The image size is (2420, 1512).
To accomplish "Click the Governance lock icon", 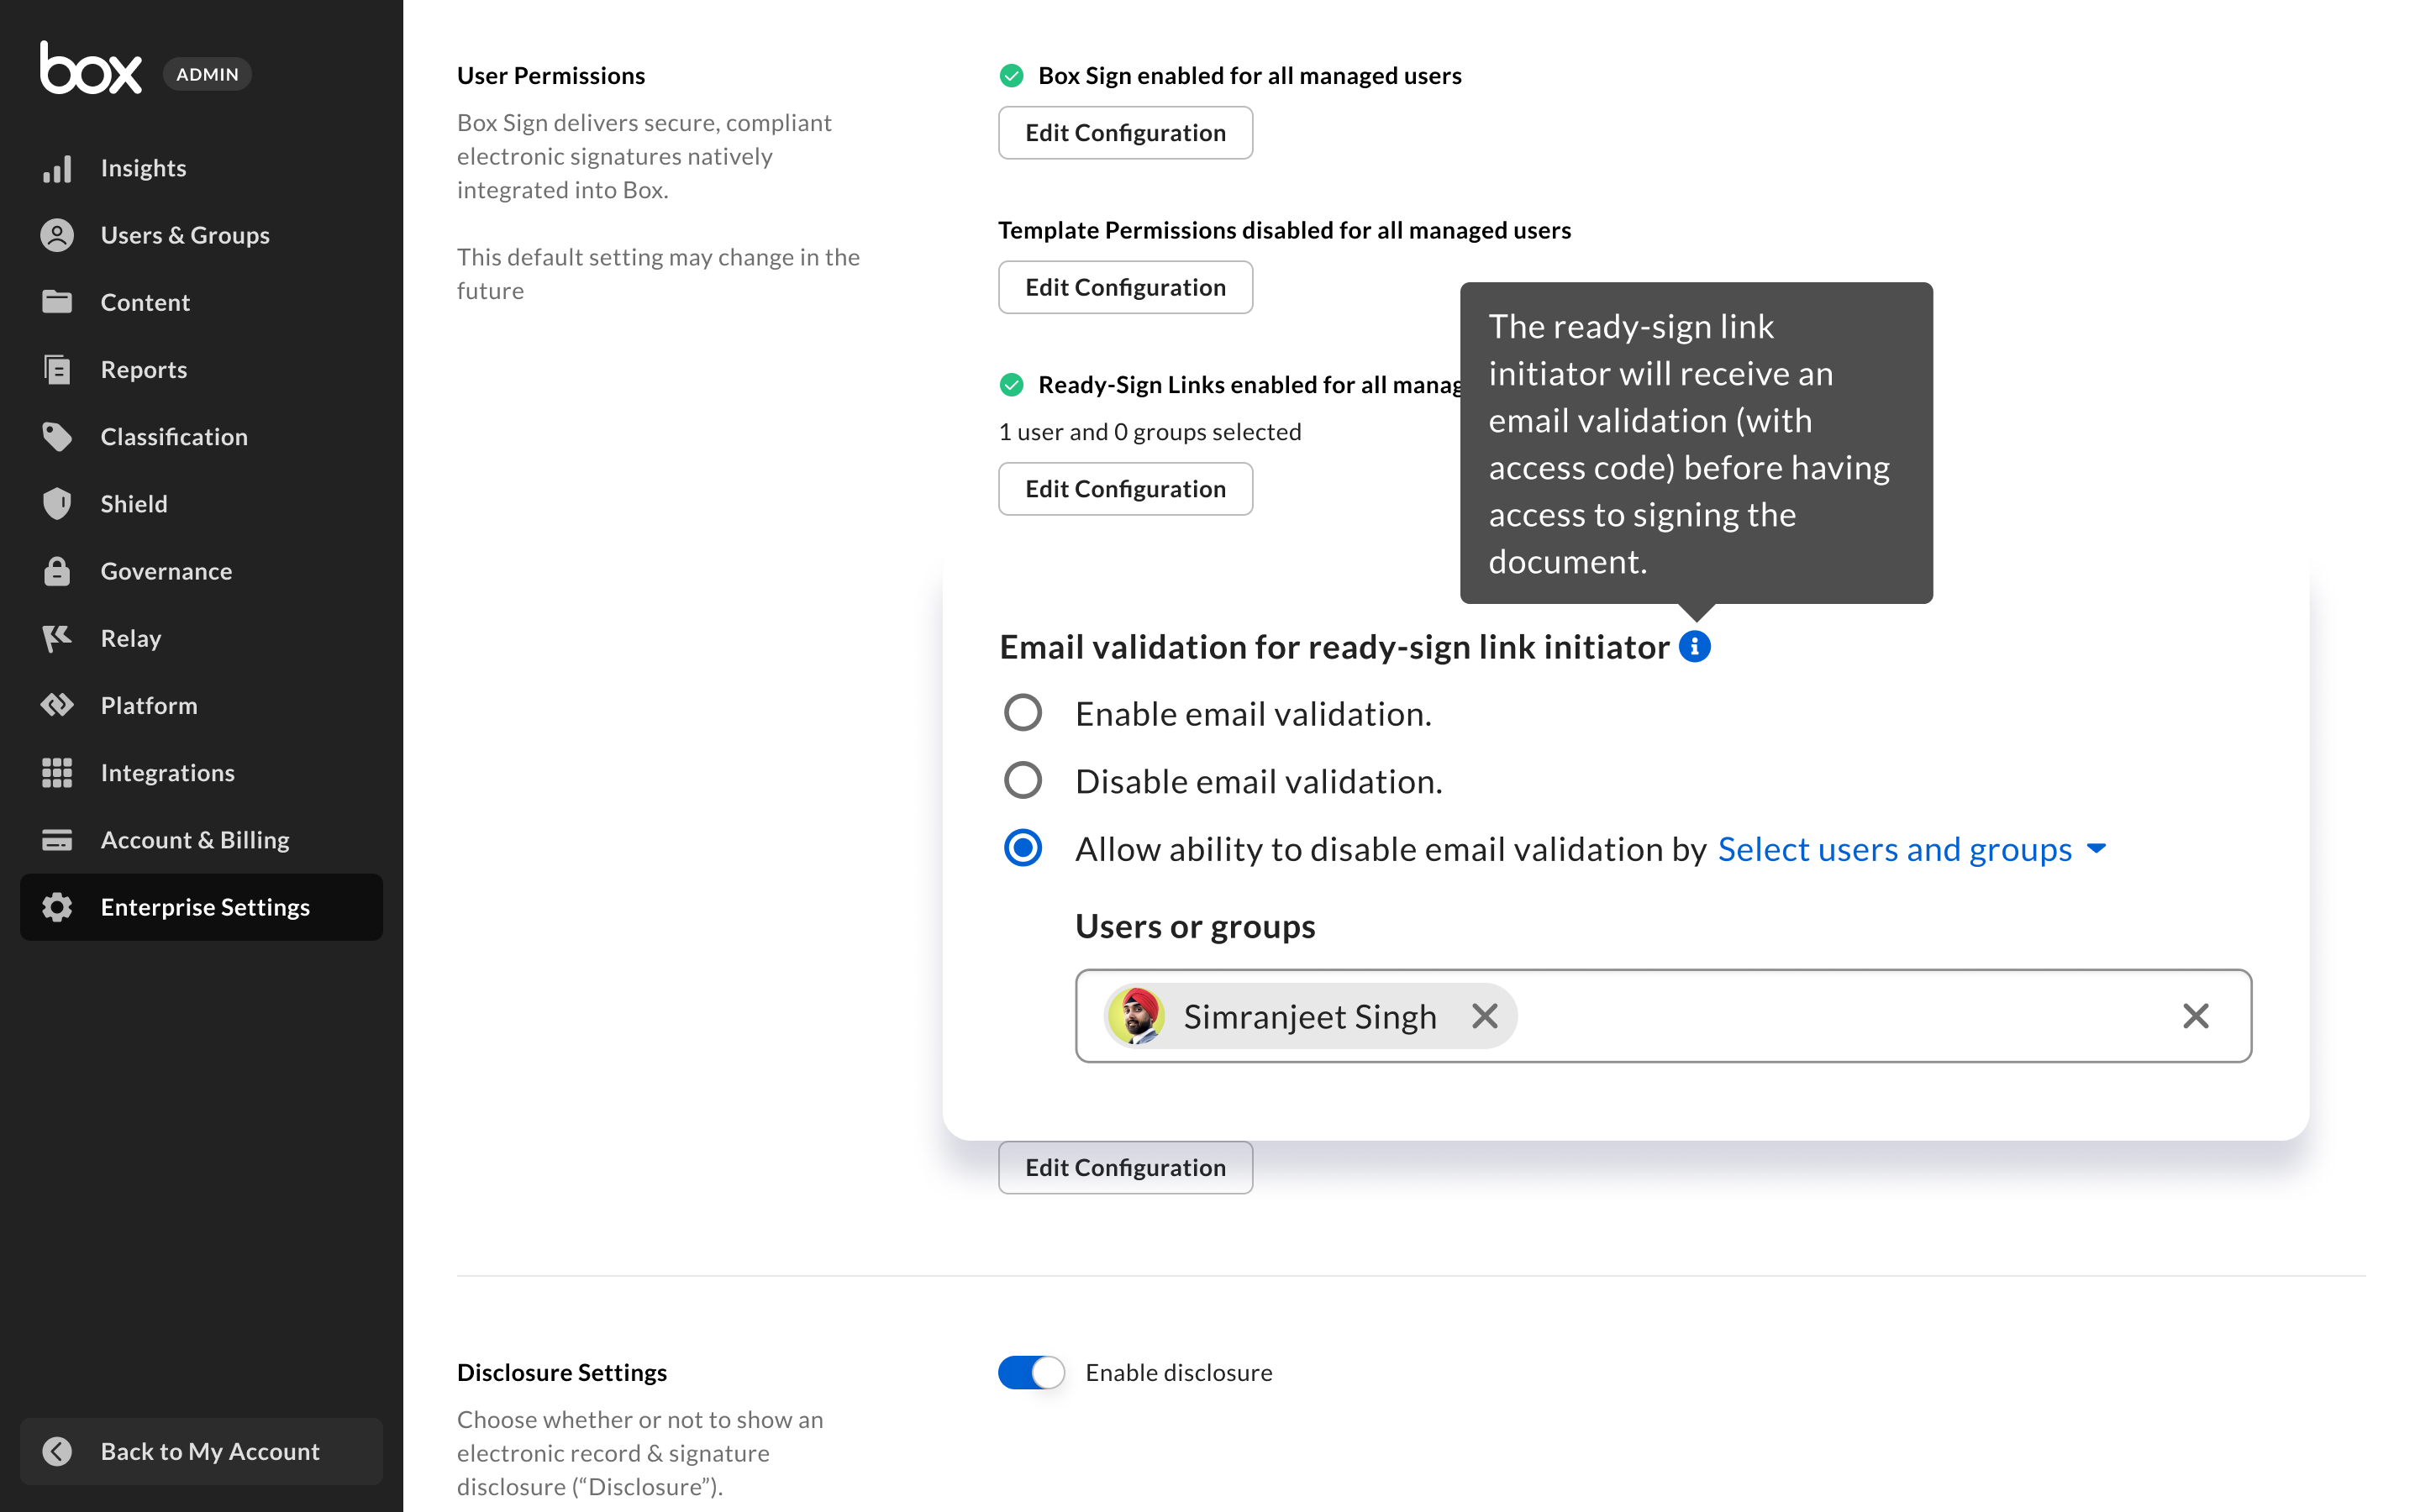I will pyautogui.click(x=57, y=571).
